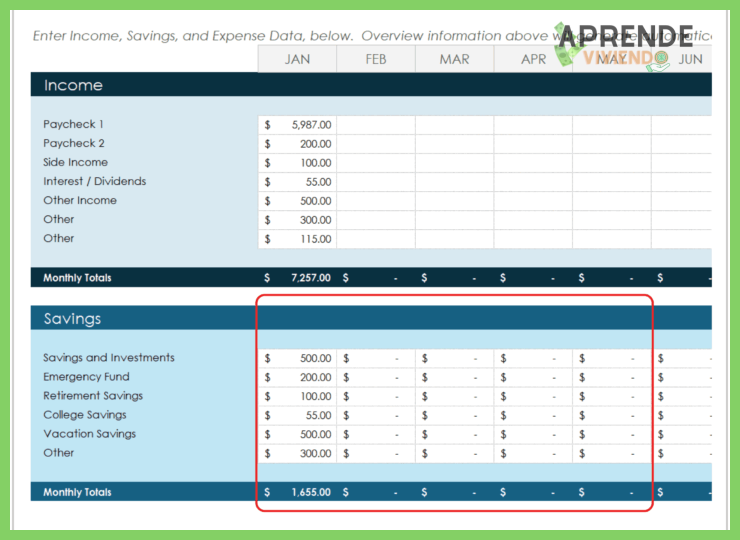The image size is (740, 540).
Task: Click the 5,987.00 Paycheck 1 cell
Action: coord(297,125)
